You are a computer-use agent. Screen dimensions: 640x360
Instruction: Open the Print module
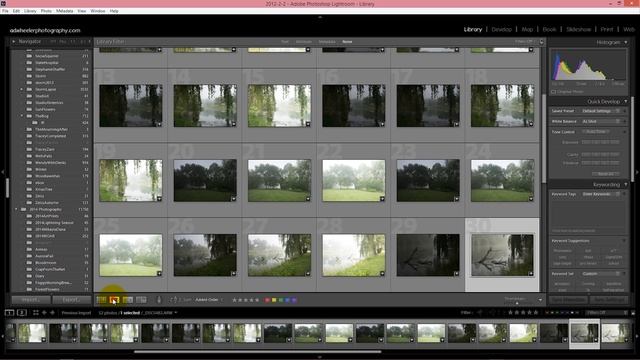click(607, 29)
